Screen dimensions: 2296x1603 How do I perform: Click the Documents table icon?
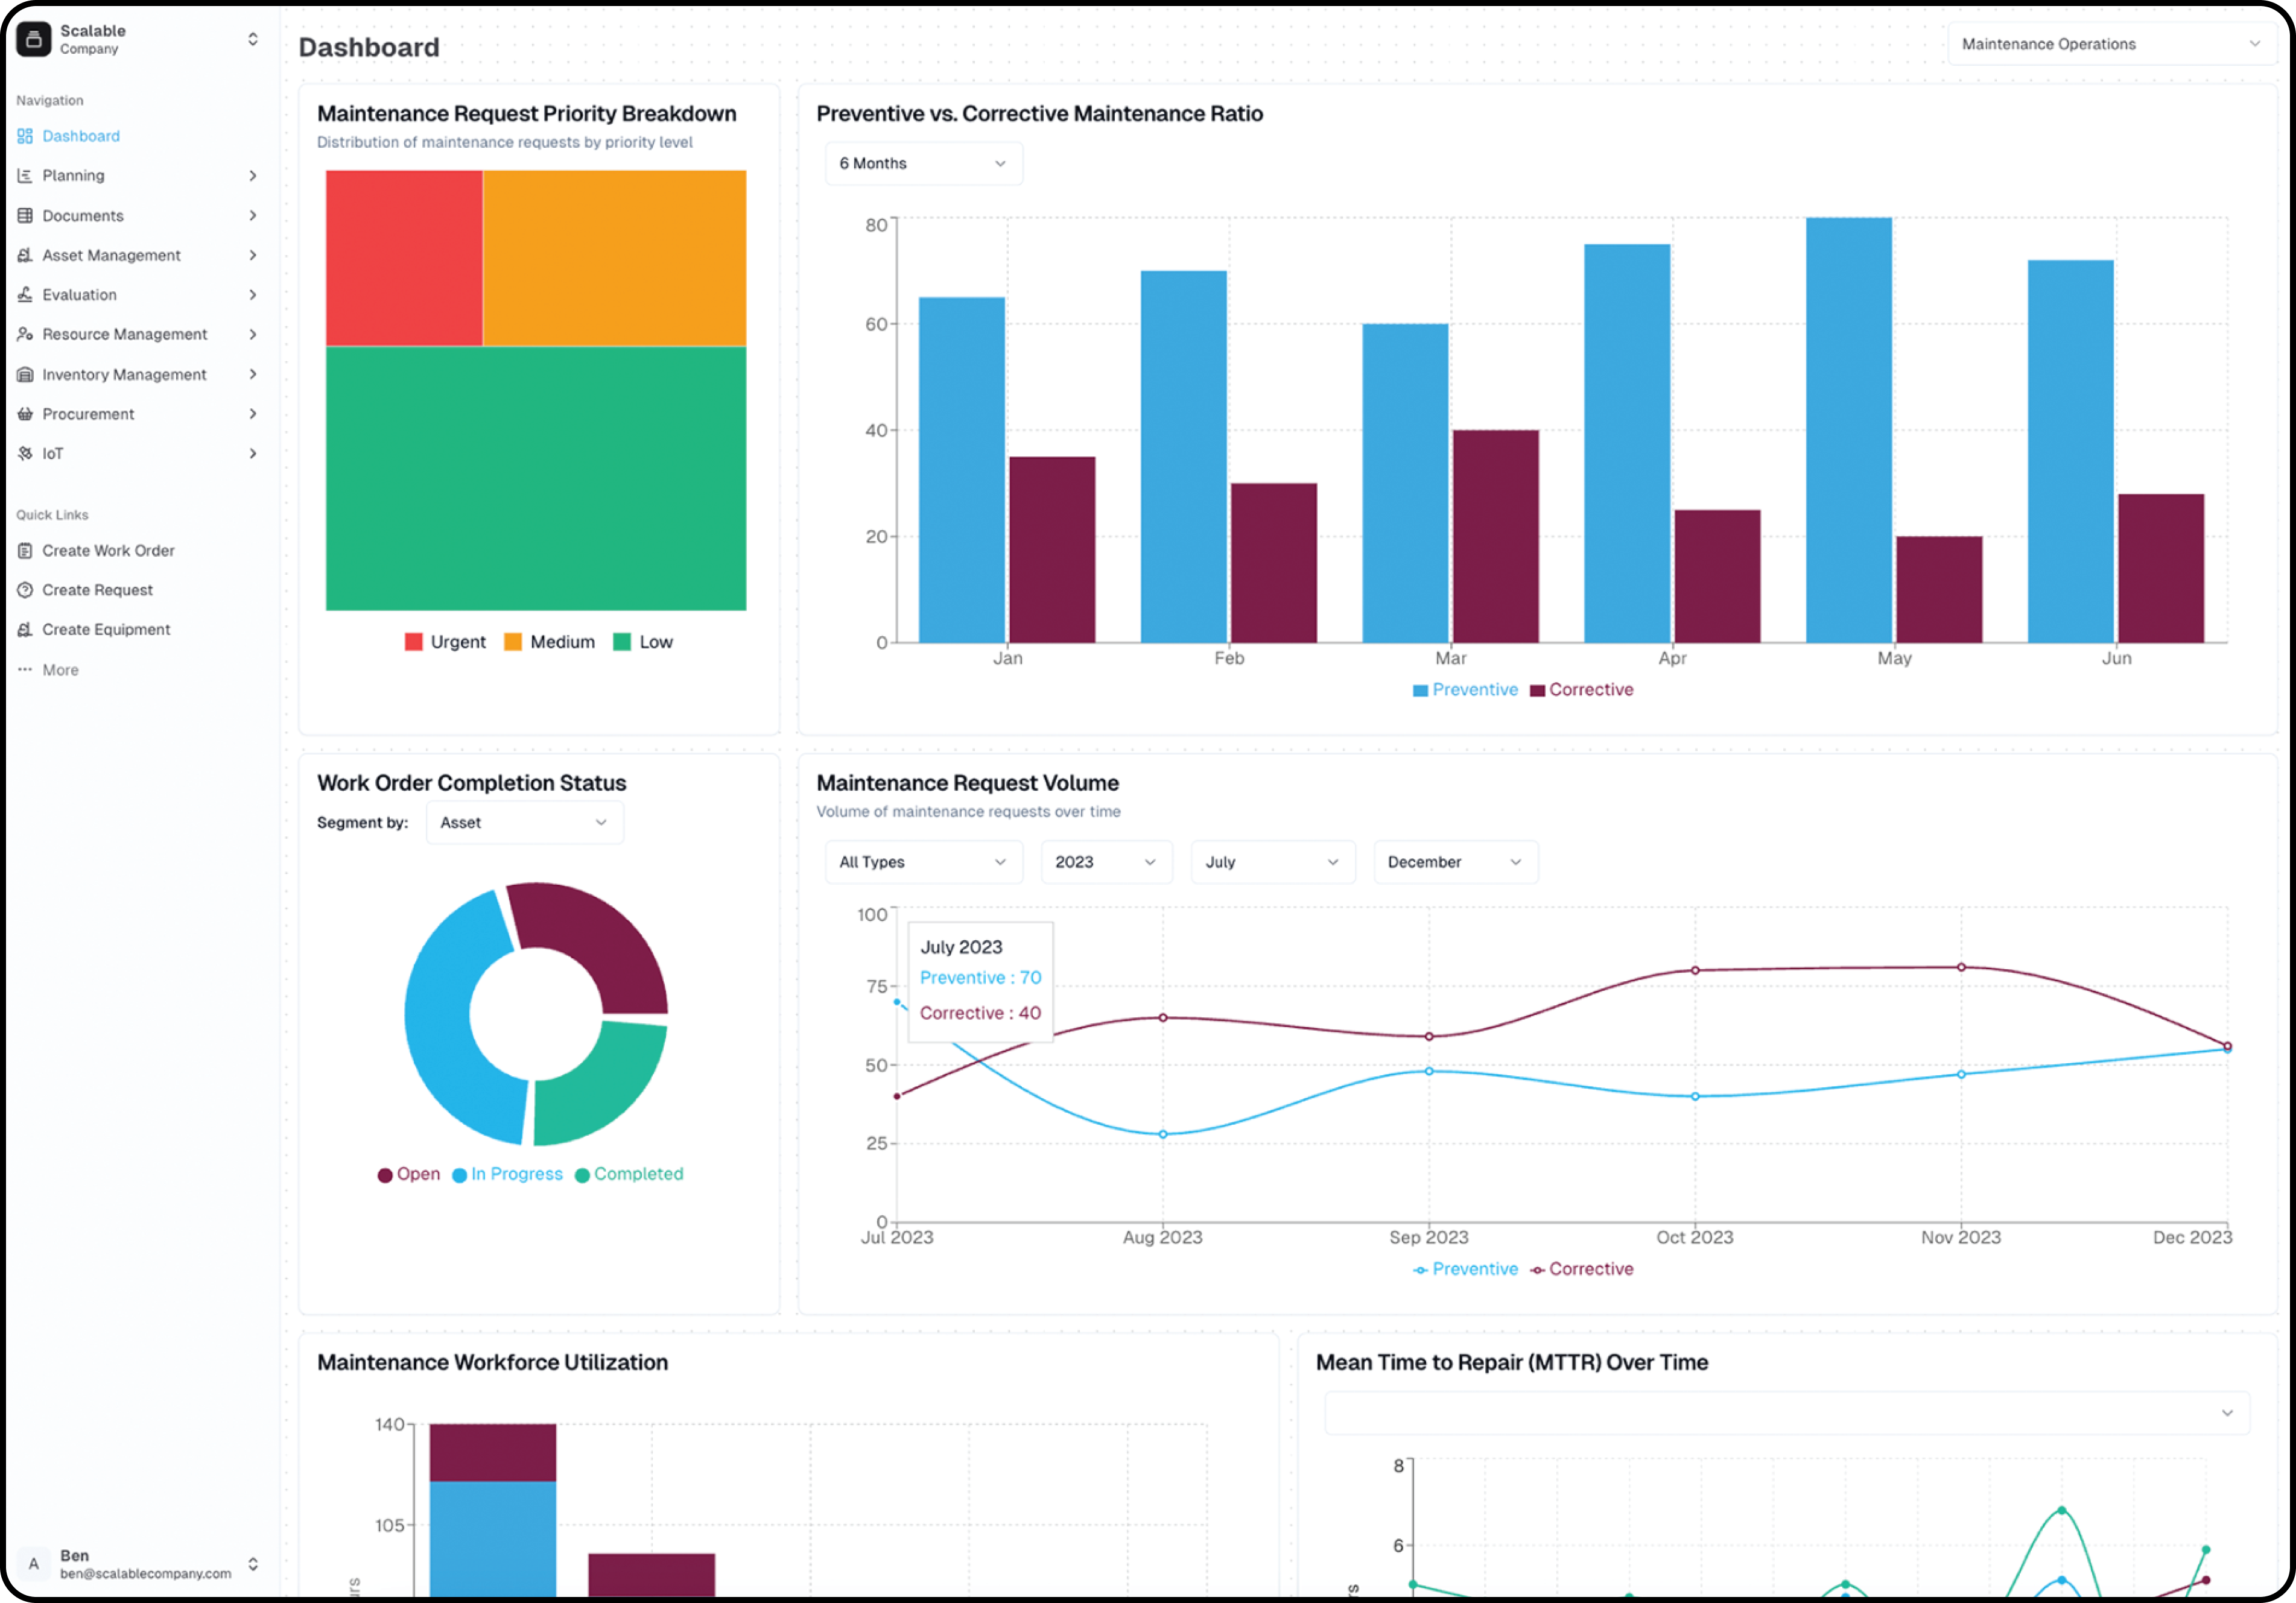pos(25,216)
